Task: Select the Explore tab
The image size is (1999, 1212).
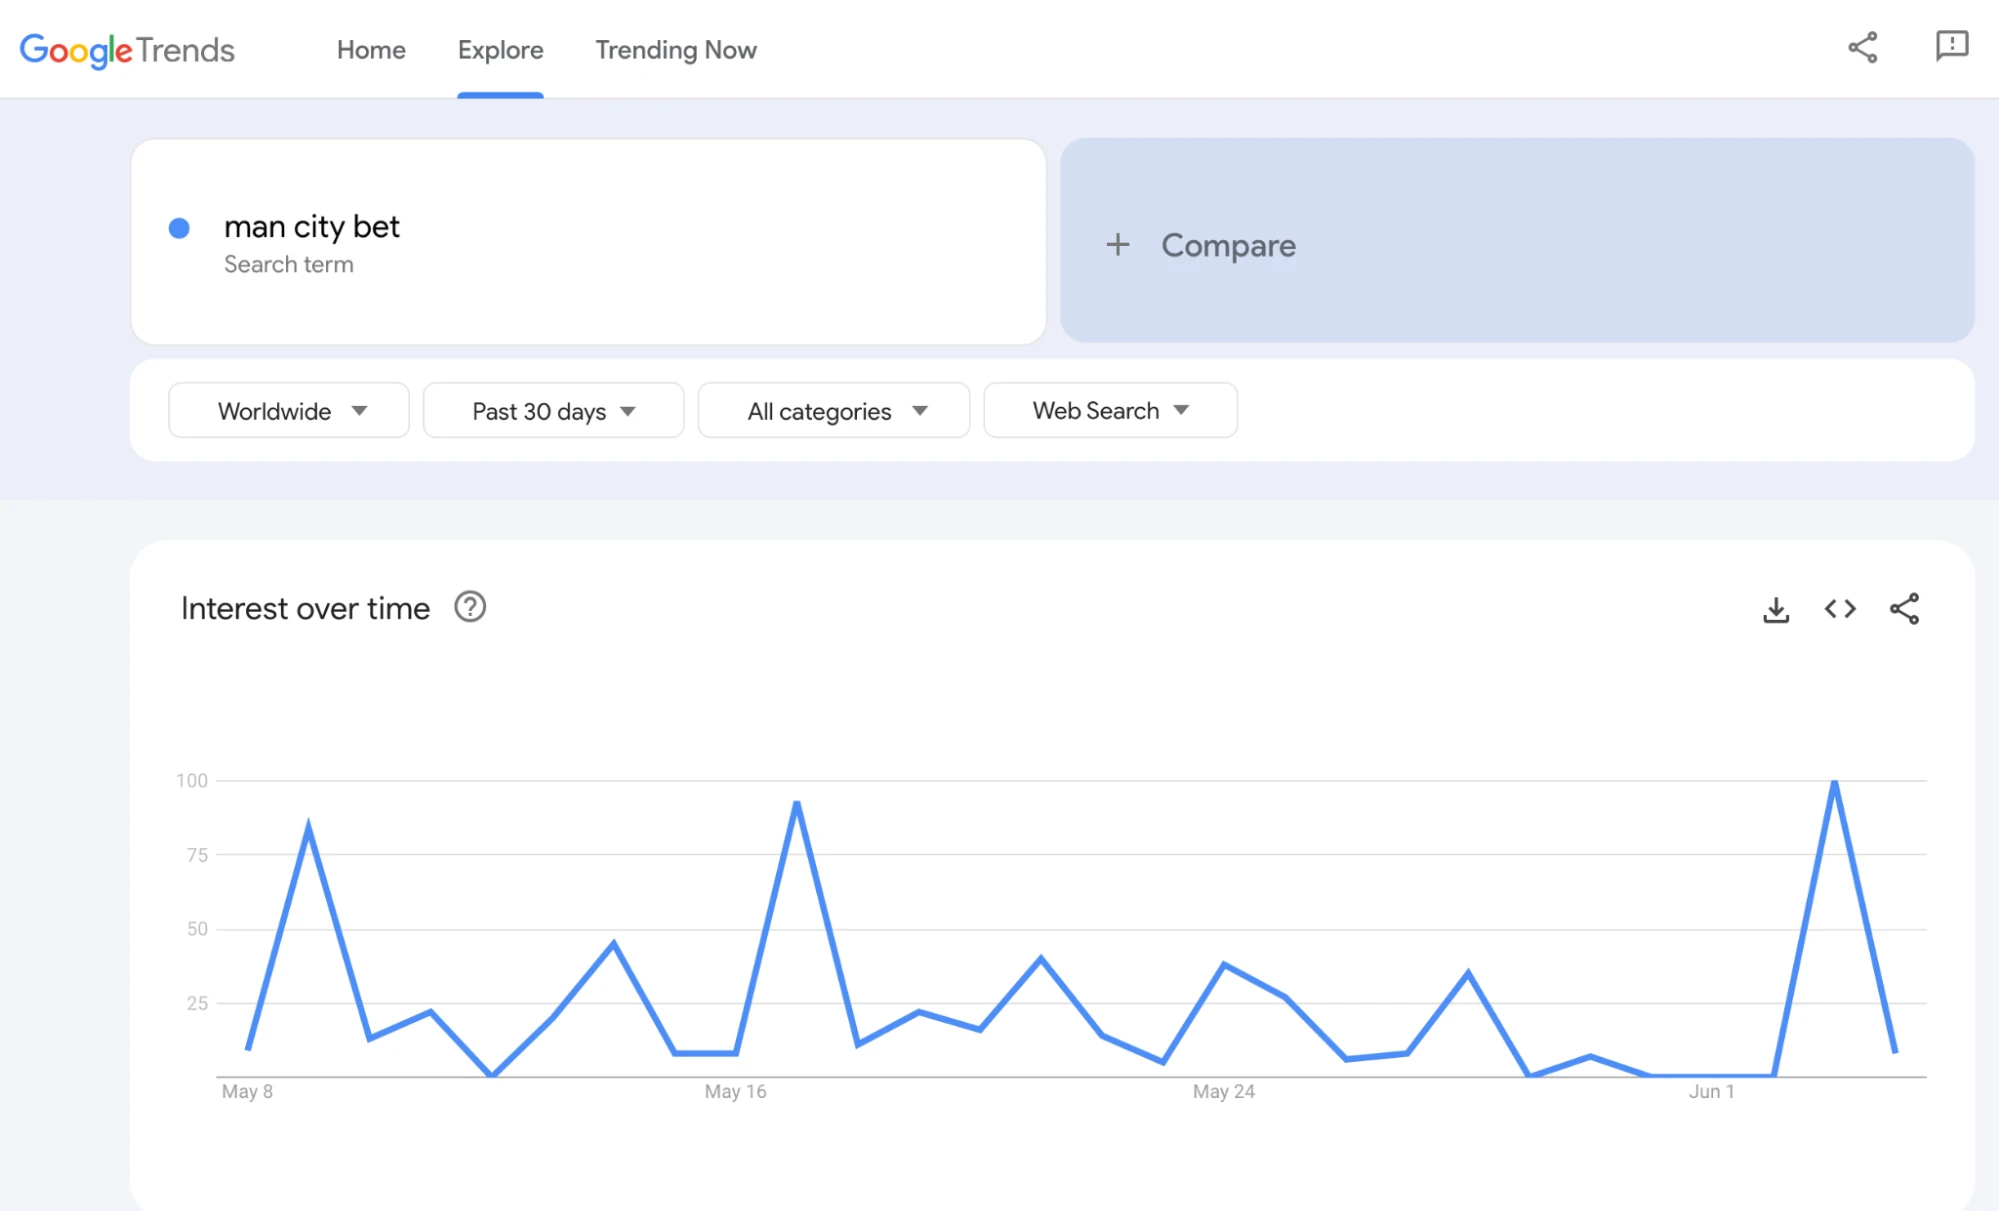Action: coord(500,50)
